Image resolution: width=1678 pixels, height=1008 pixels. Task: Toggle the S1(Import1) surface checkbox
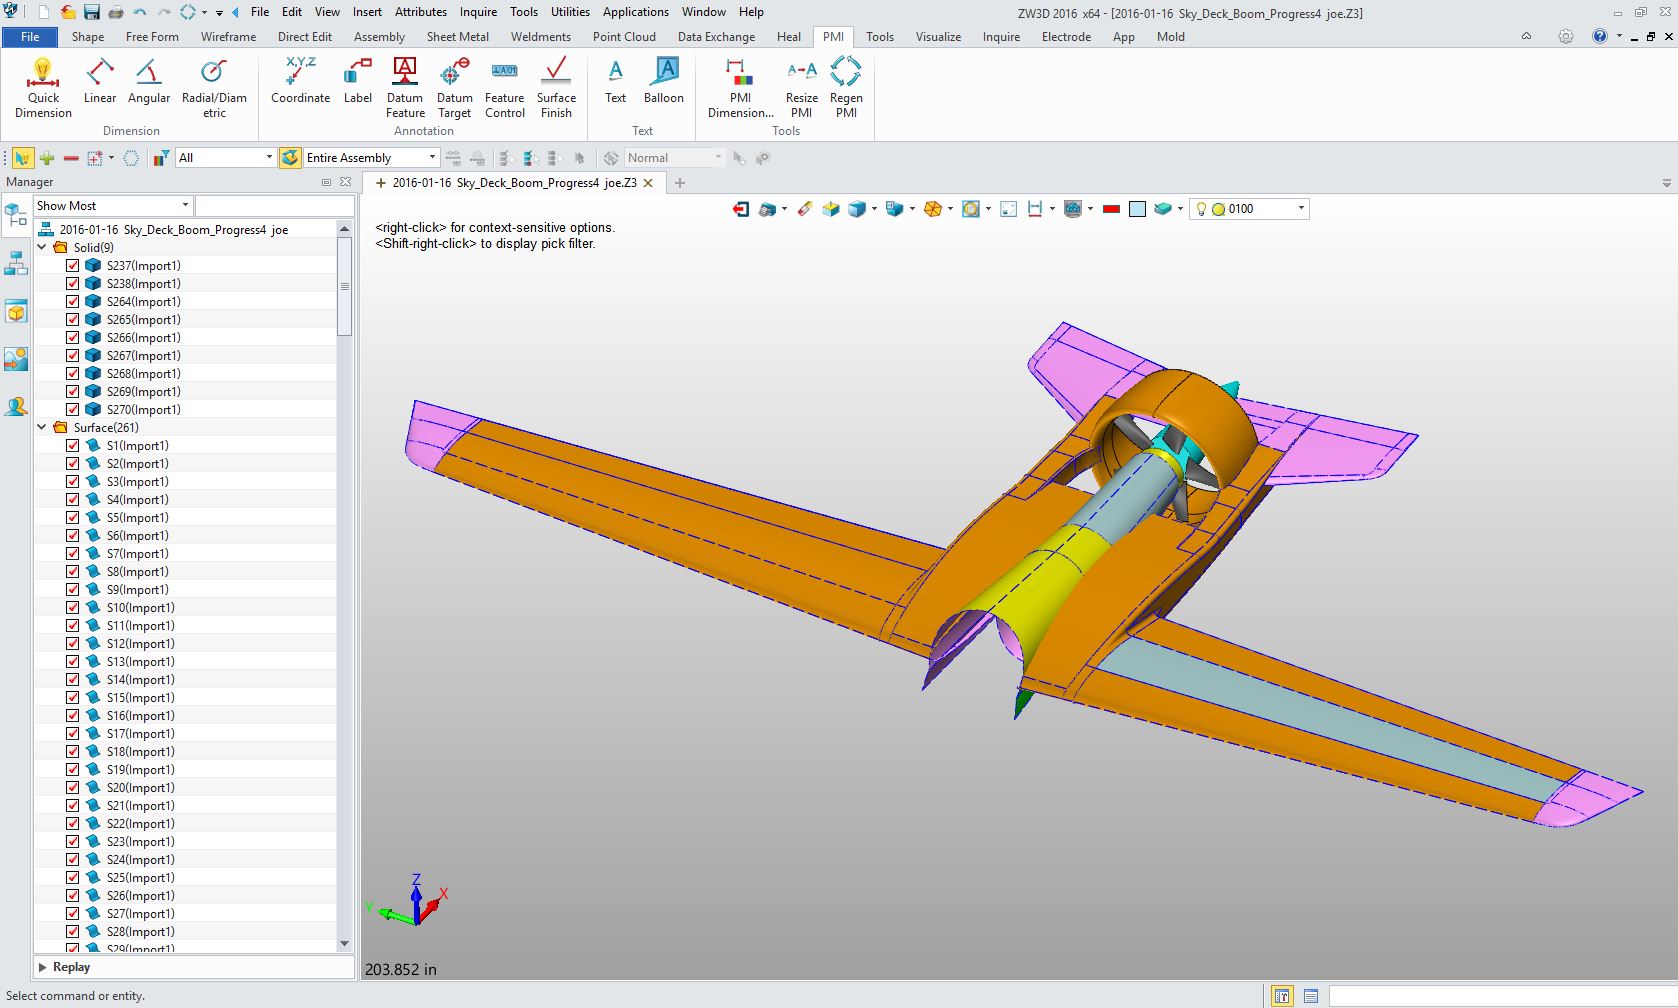pyautogui.click(x=73, y=446)
